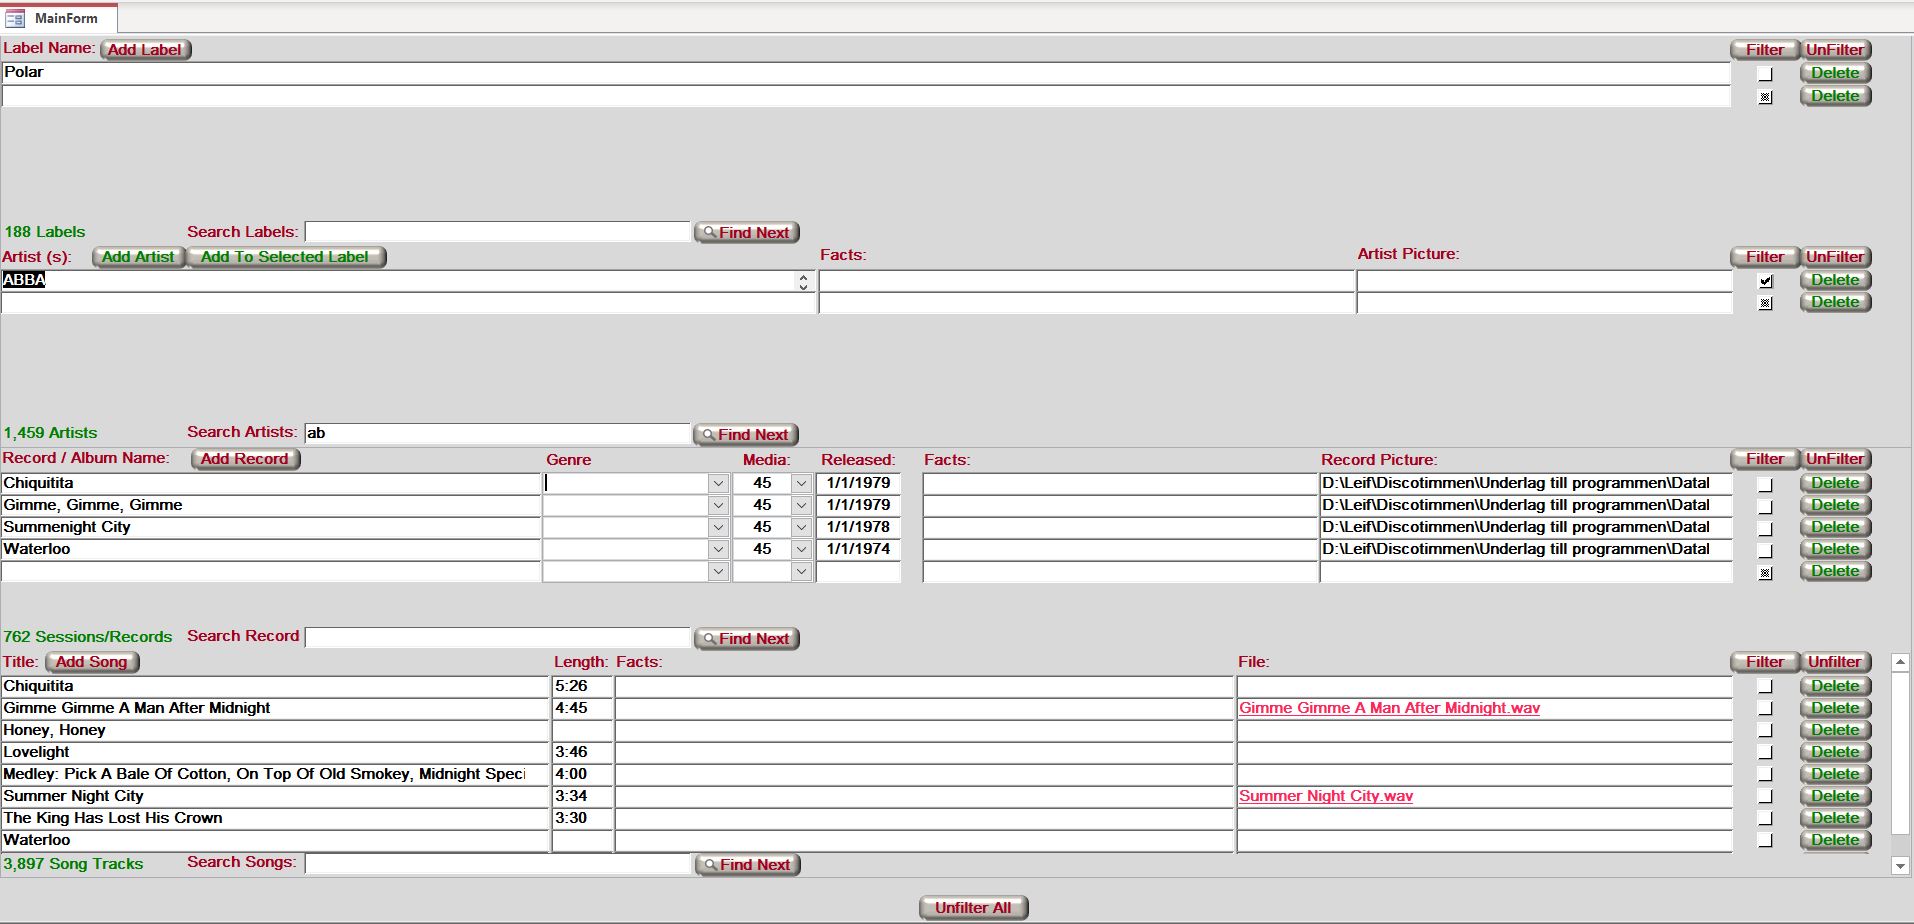Click Find Next beside Search Songs
This screenshot has width=1914, height=924.
coord(748,865)
